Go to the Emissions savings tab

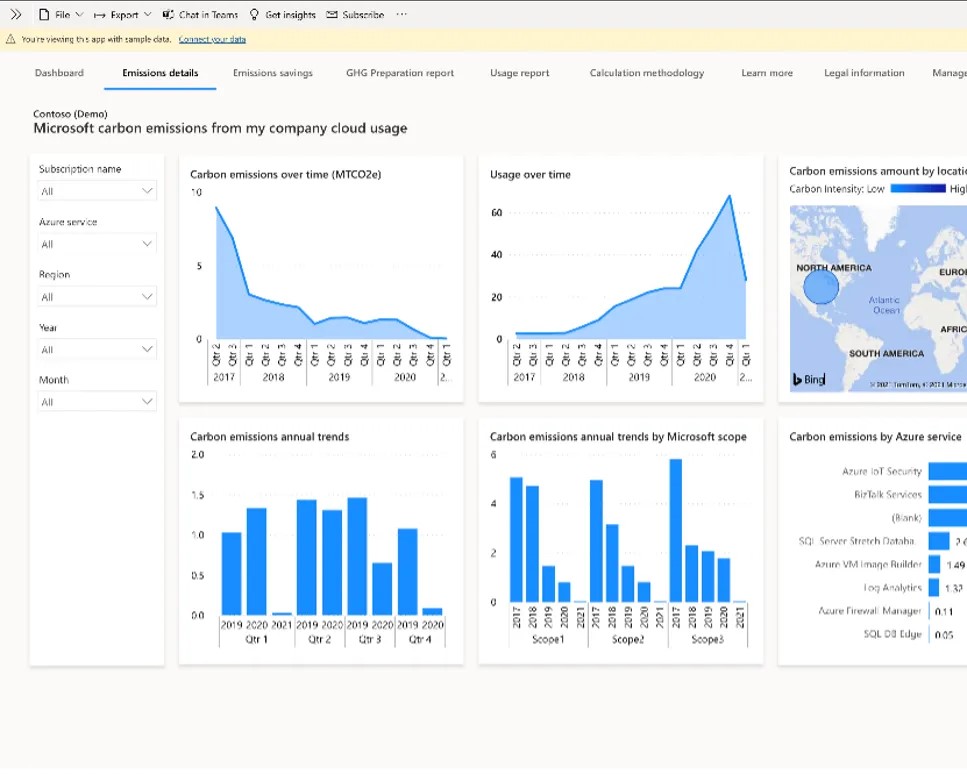click(273, 73)
